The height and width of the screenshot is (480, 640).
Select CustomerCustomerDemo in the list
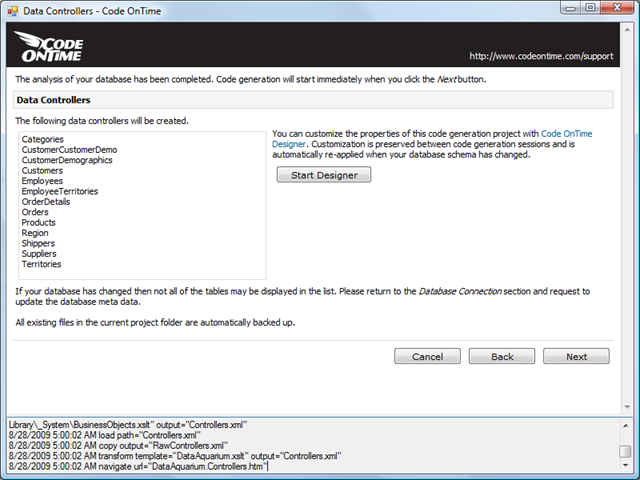(x=69, y=150)
